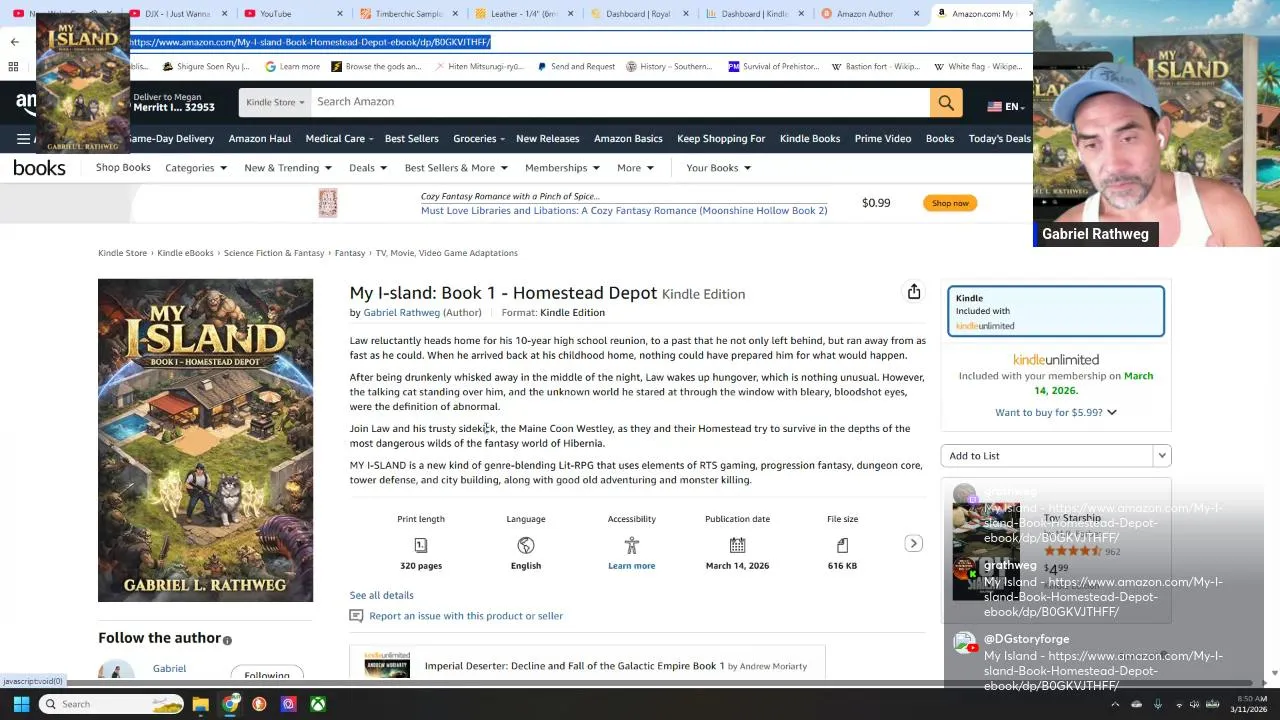Image resolution: width=1280 pixels, height=720 pixels.
Task: Open the Xbox app in taskbar
Action: [317, 704]
